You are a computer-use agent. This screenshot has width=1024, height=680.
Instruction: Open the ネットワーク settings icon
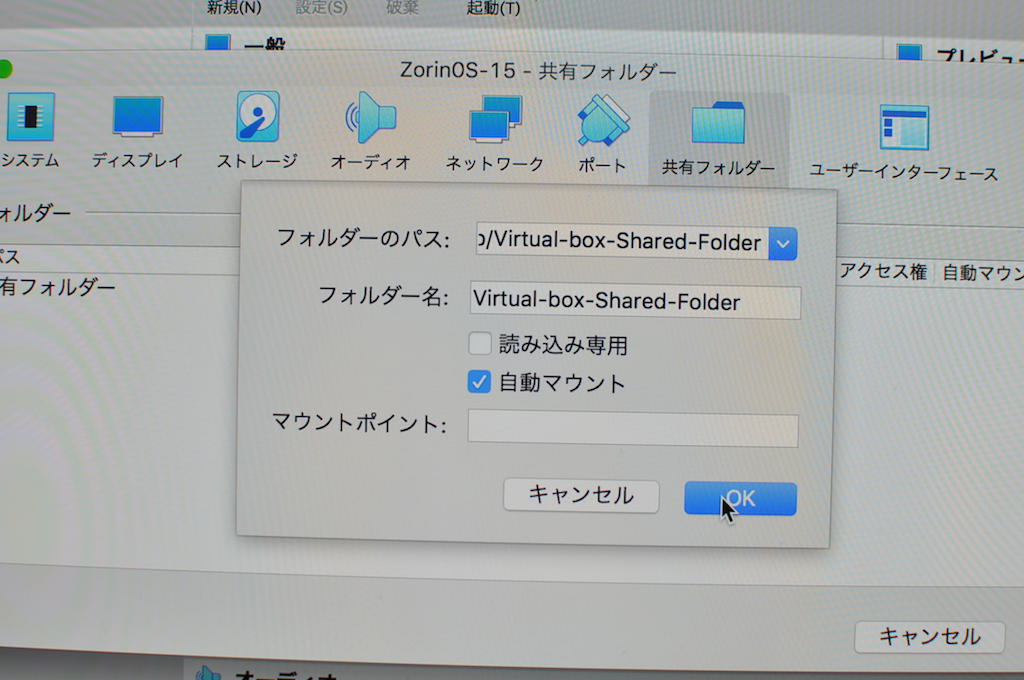pos(494,134)
